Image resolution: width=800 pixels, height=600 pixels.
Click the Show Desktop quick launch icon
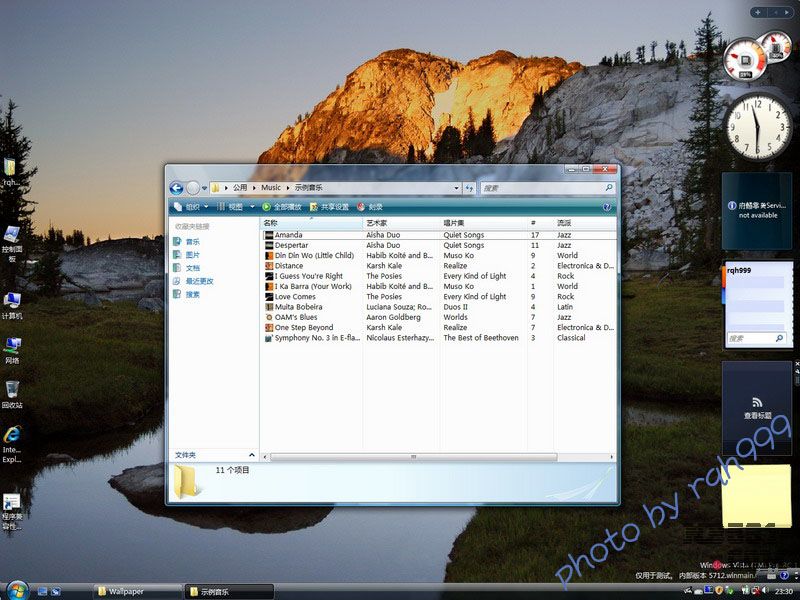click(42, 591)
